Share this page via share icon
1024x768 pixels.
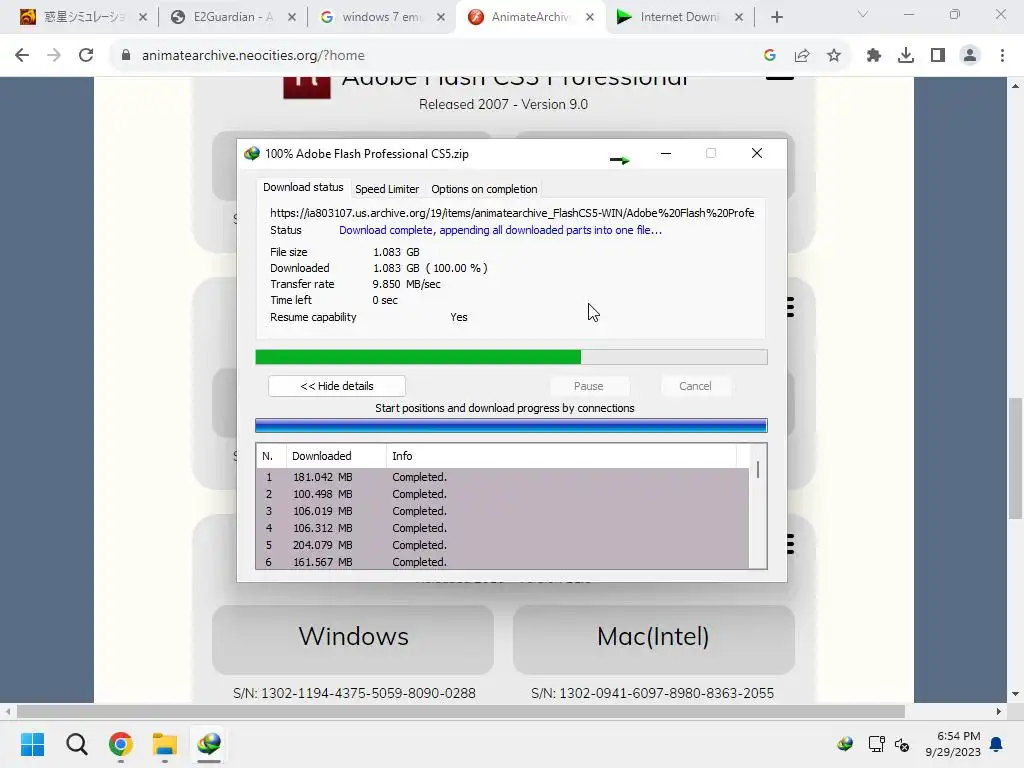tap(802, 56)
